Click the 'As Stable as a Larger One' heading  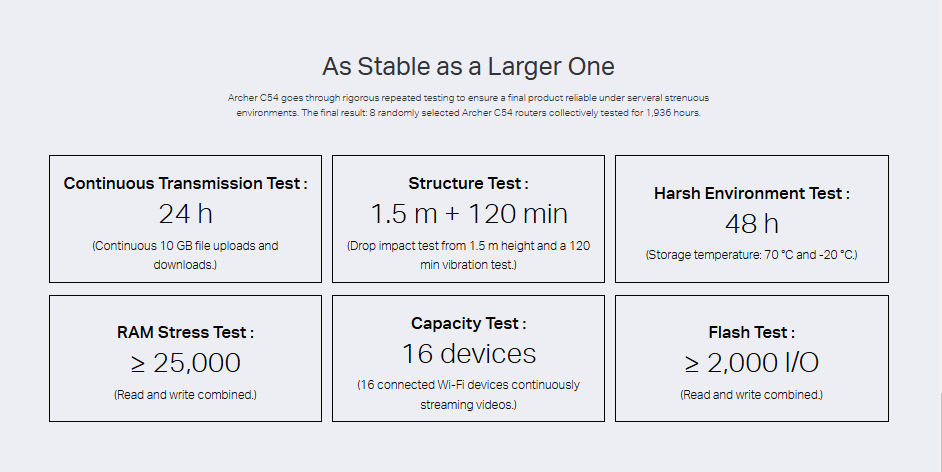point(468,67)
